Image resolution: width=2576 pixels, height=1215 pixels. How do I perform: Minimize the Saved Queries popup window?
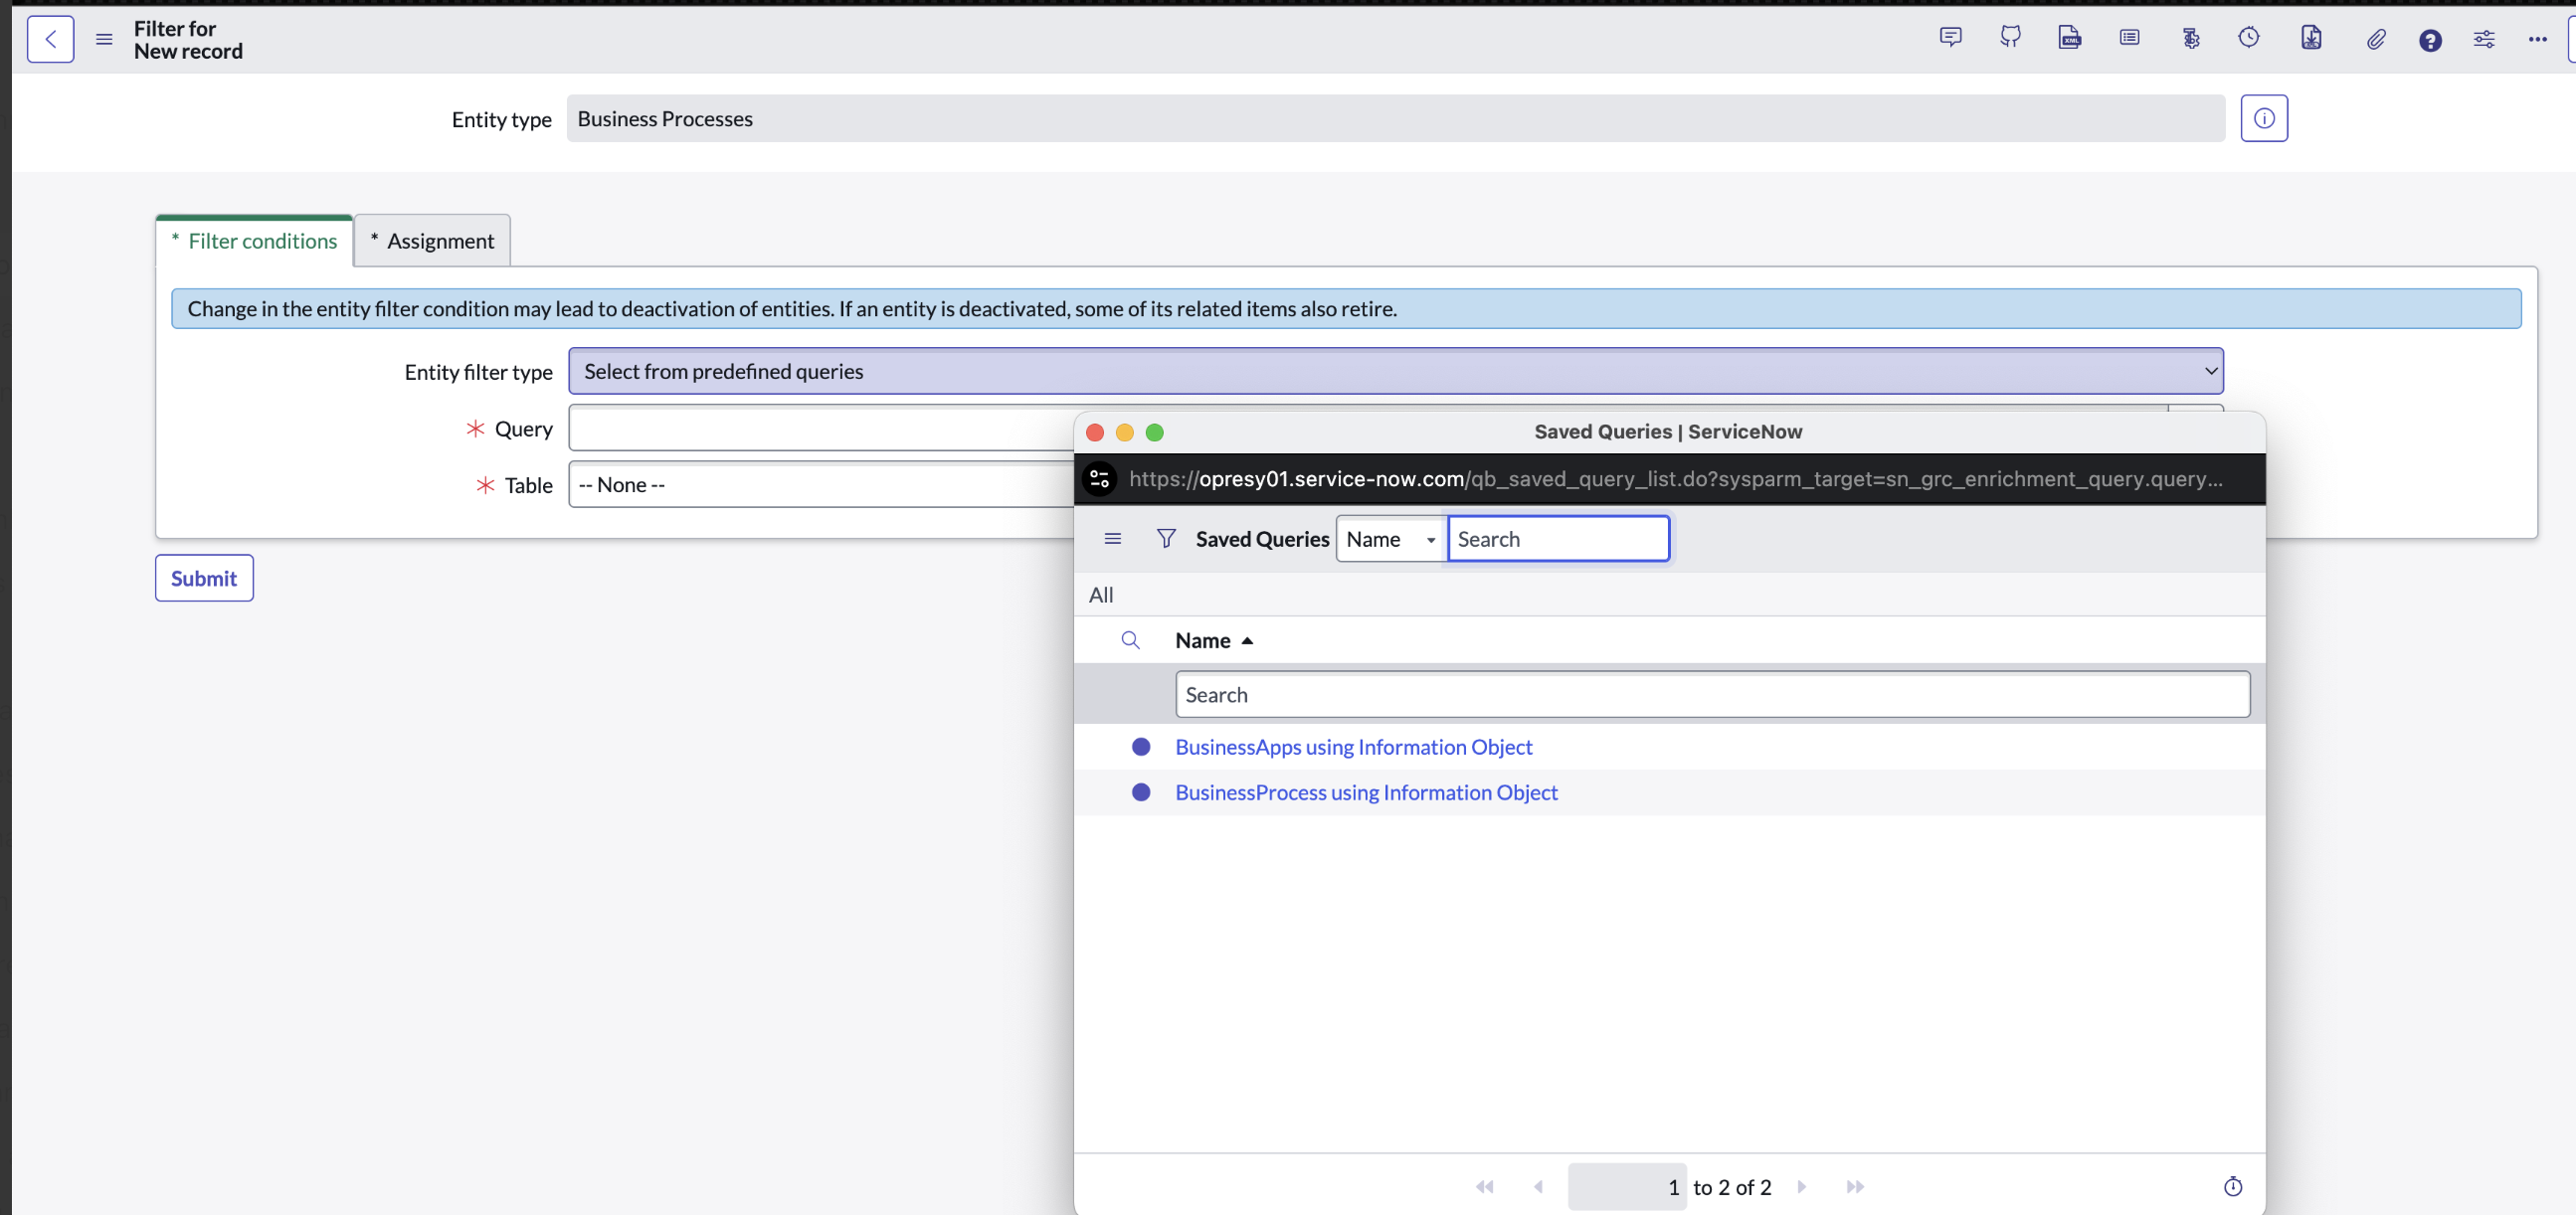1125,432
